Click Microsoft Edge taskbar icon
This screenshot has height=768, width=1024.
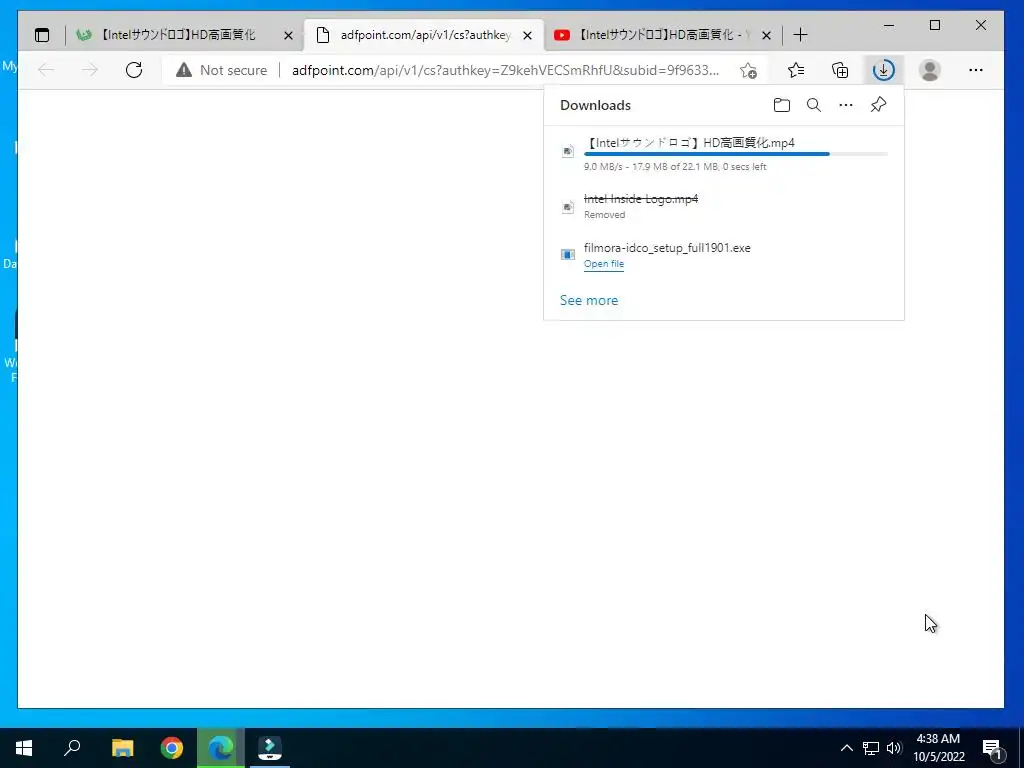pos(221,748)
